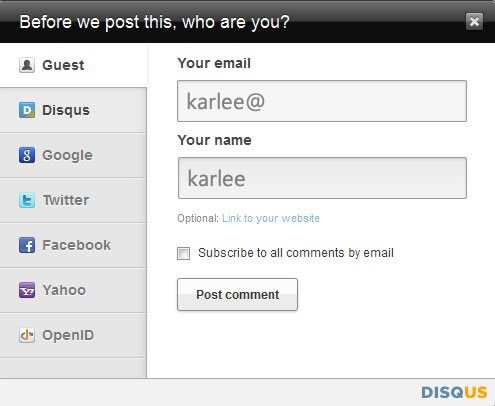
Task: Submit with the Post comment button
Action: 237,295
